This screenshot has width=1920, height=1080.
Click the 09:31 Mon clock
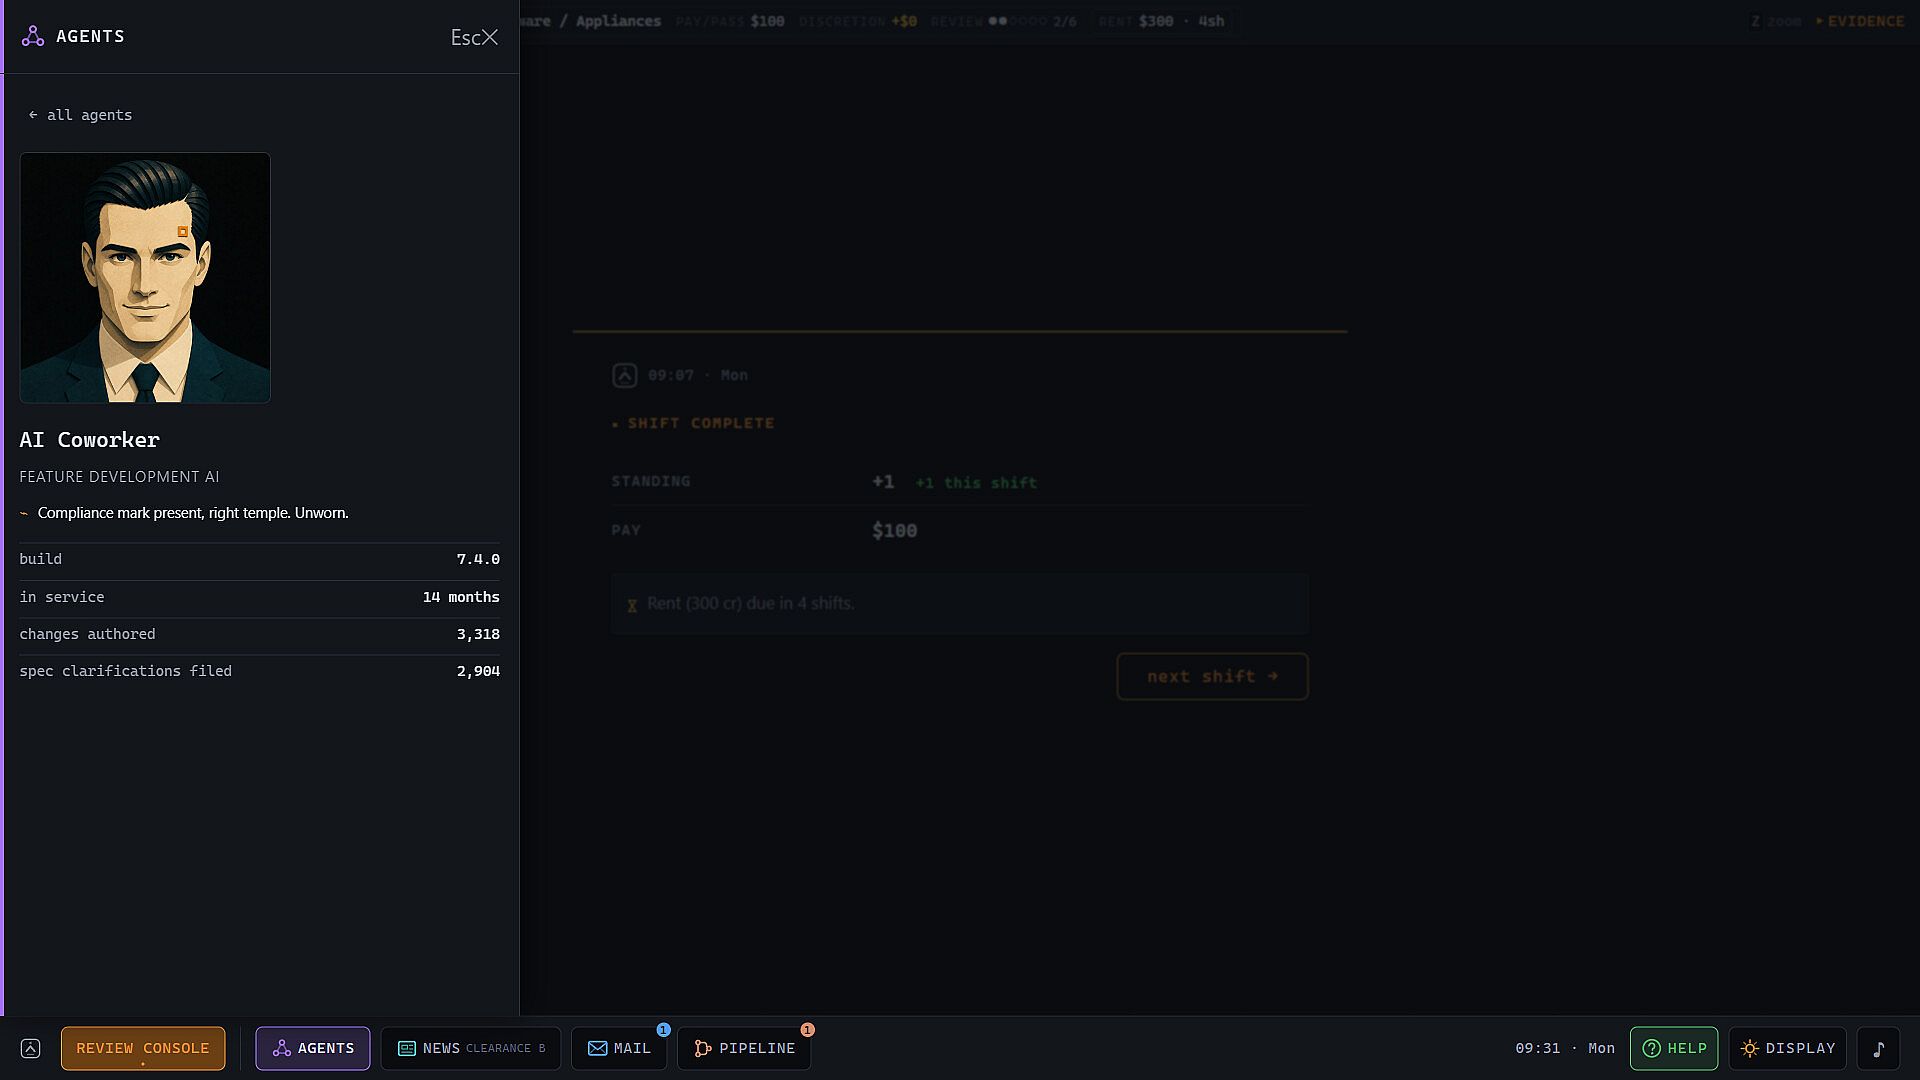click(x=1565, y=1048)
